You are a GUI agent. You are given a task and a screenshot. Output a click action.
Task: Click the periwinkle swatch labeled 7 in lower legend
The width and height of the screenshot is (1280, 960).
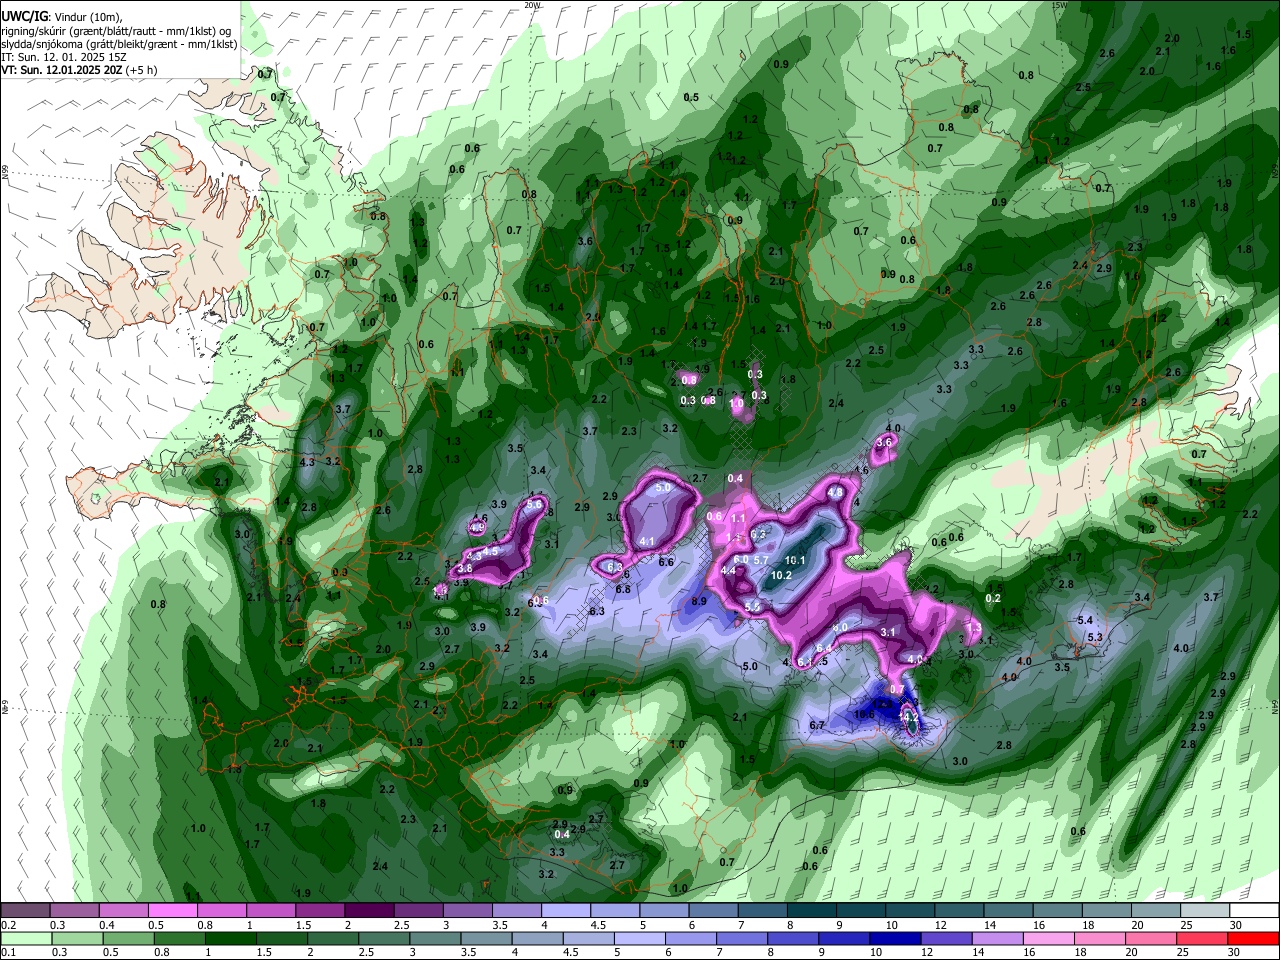(742, 938)
